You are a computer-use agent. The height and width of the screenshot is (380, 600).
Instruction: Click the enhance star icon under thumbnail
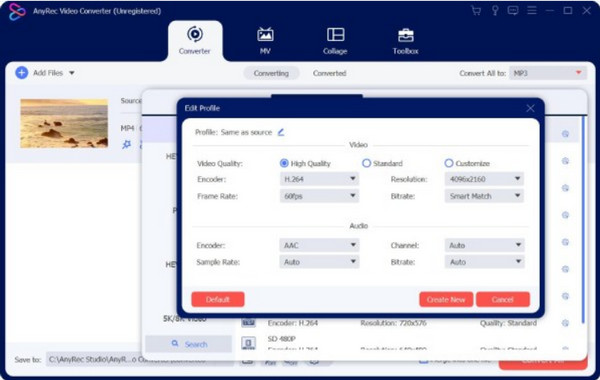click(x=126, y=145)
